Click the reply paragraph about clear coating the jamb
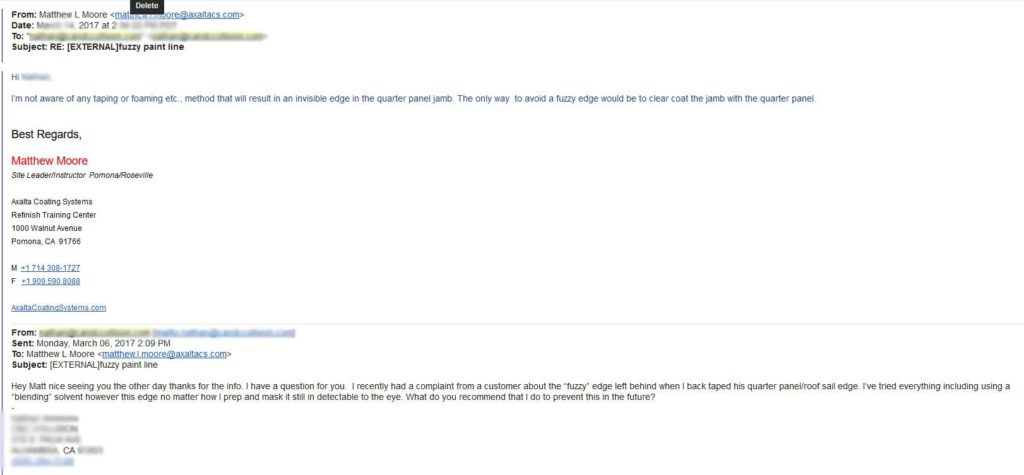Viewport: 1024px width, 475px height. tap(414, 99)
